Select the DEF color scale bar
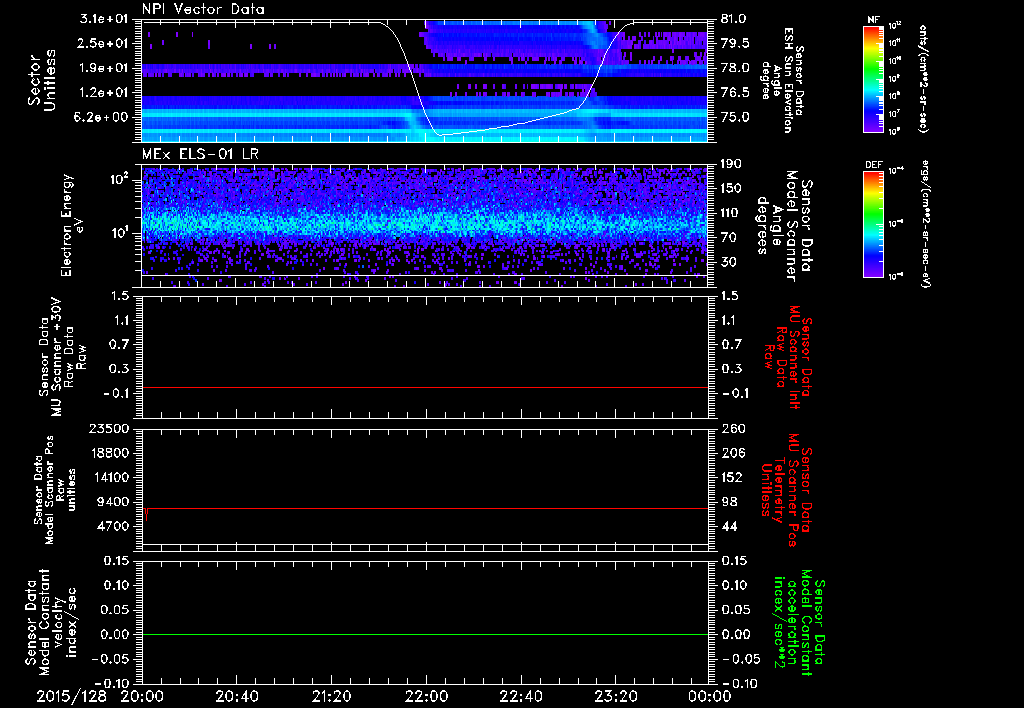Viewport: 1024px width, 708px height. [873, 224]
